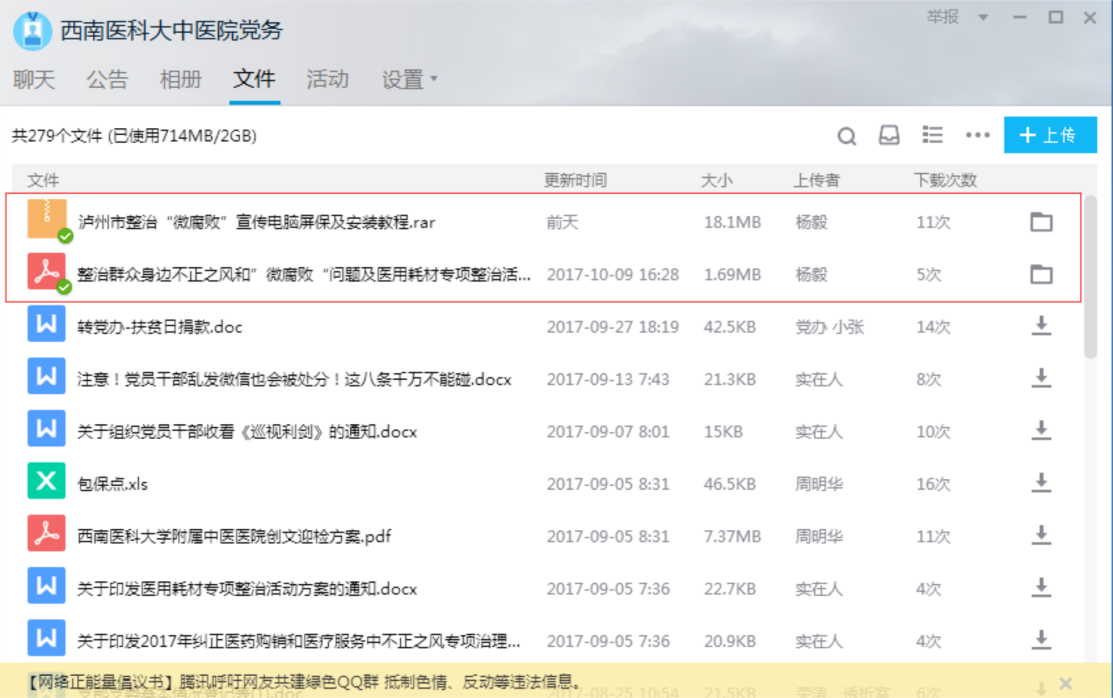The image size is (1113, 698).
Task: Open the 相册 tab
Action: click(181, 80)
